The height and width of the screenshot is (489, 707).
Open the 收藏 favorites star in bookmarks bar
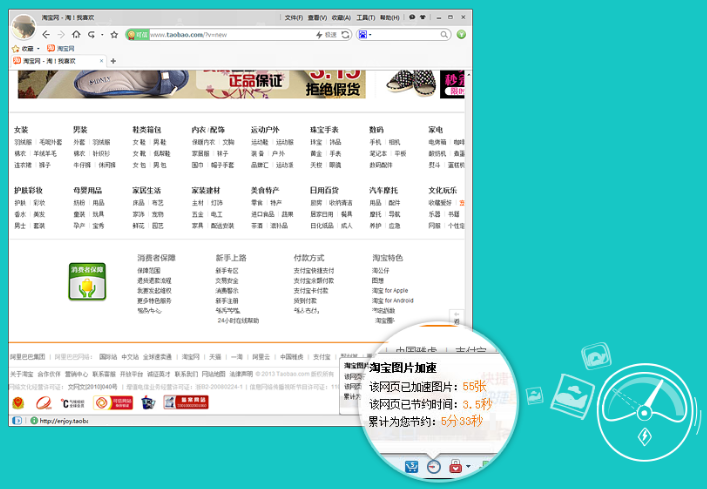point(16,49)
